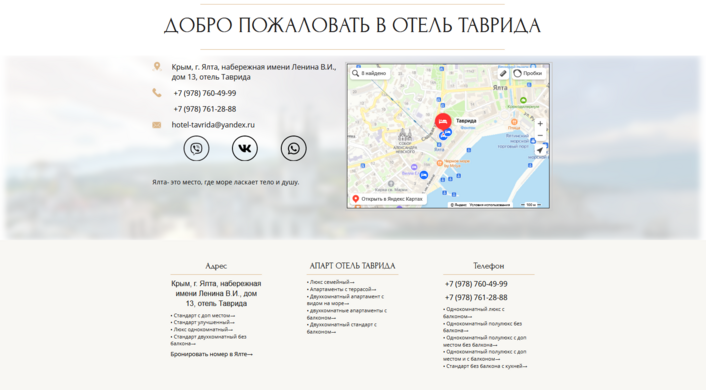Click footer phone +7 (978) 761-28-88
The width and height of the screenshot is (706, 390).
476,298
